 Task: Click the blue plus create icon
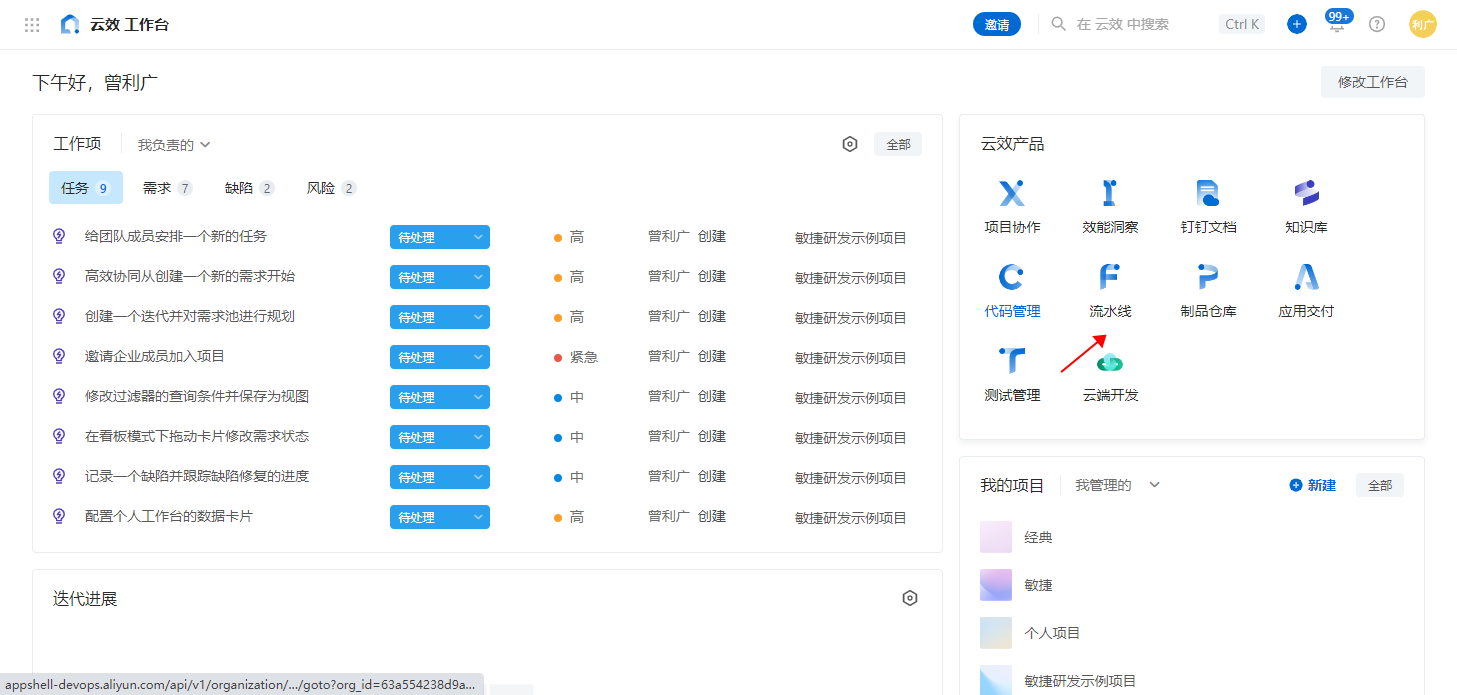(x=1297, y=24)
